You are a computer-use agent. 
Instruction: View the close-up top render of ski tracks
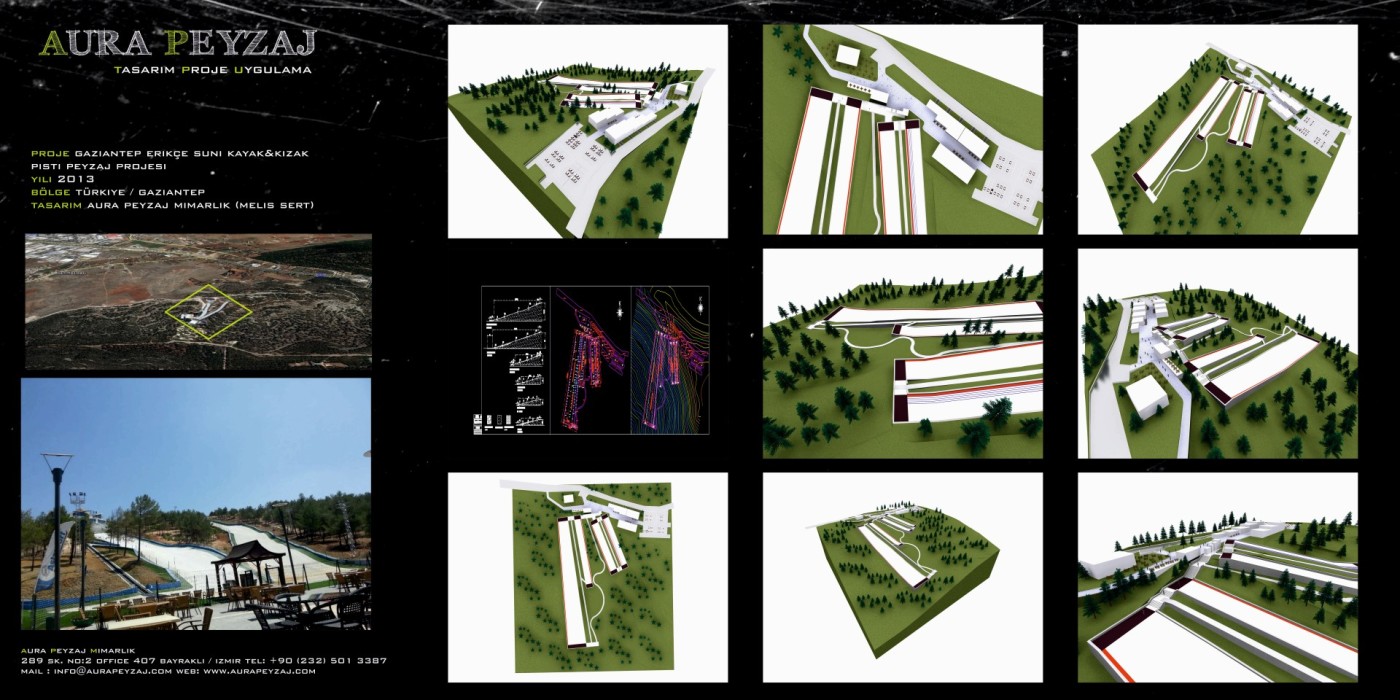point(902,129)
